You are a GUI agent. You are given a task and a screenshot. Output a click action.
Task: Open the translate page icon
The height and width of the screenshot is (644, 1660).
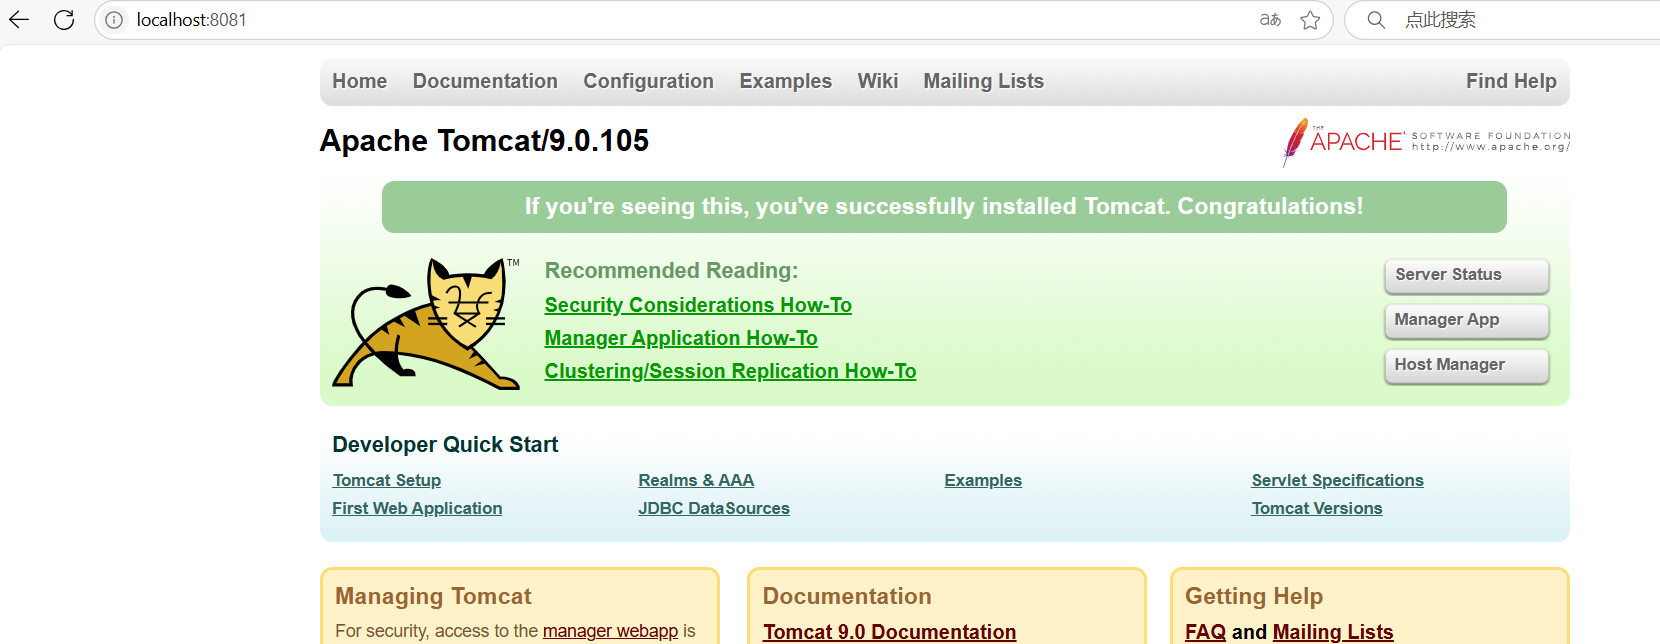pos(1270,20)
